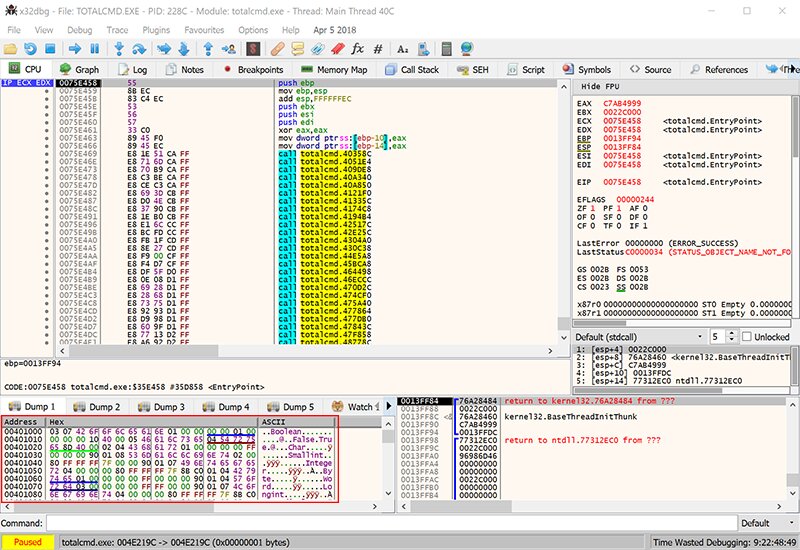Open the Favourites menu

tap(204, 30)
